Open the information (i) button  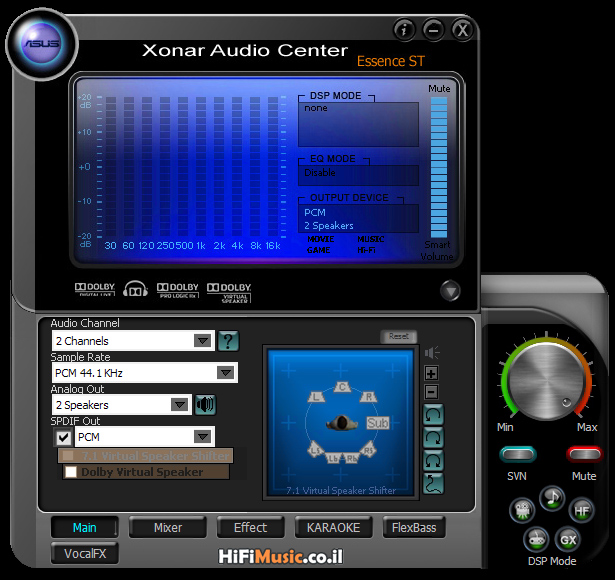tap(404, 29)
